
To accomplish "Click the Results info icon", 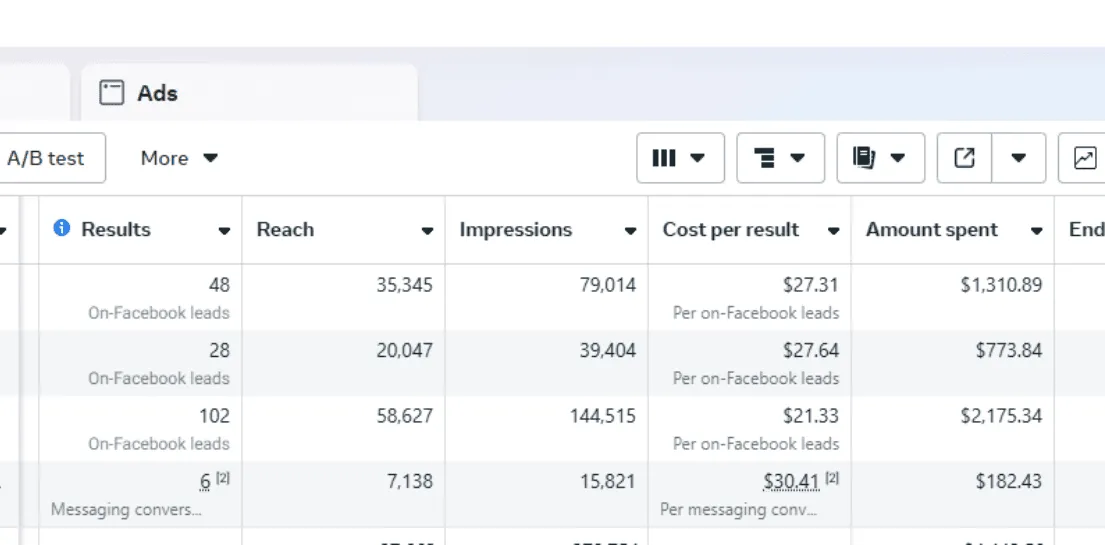I will point(62,228).
